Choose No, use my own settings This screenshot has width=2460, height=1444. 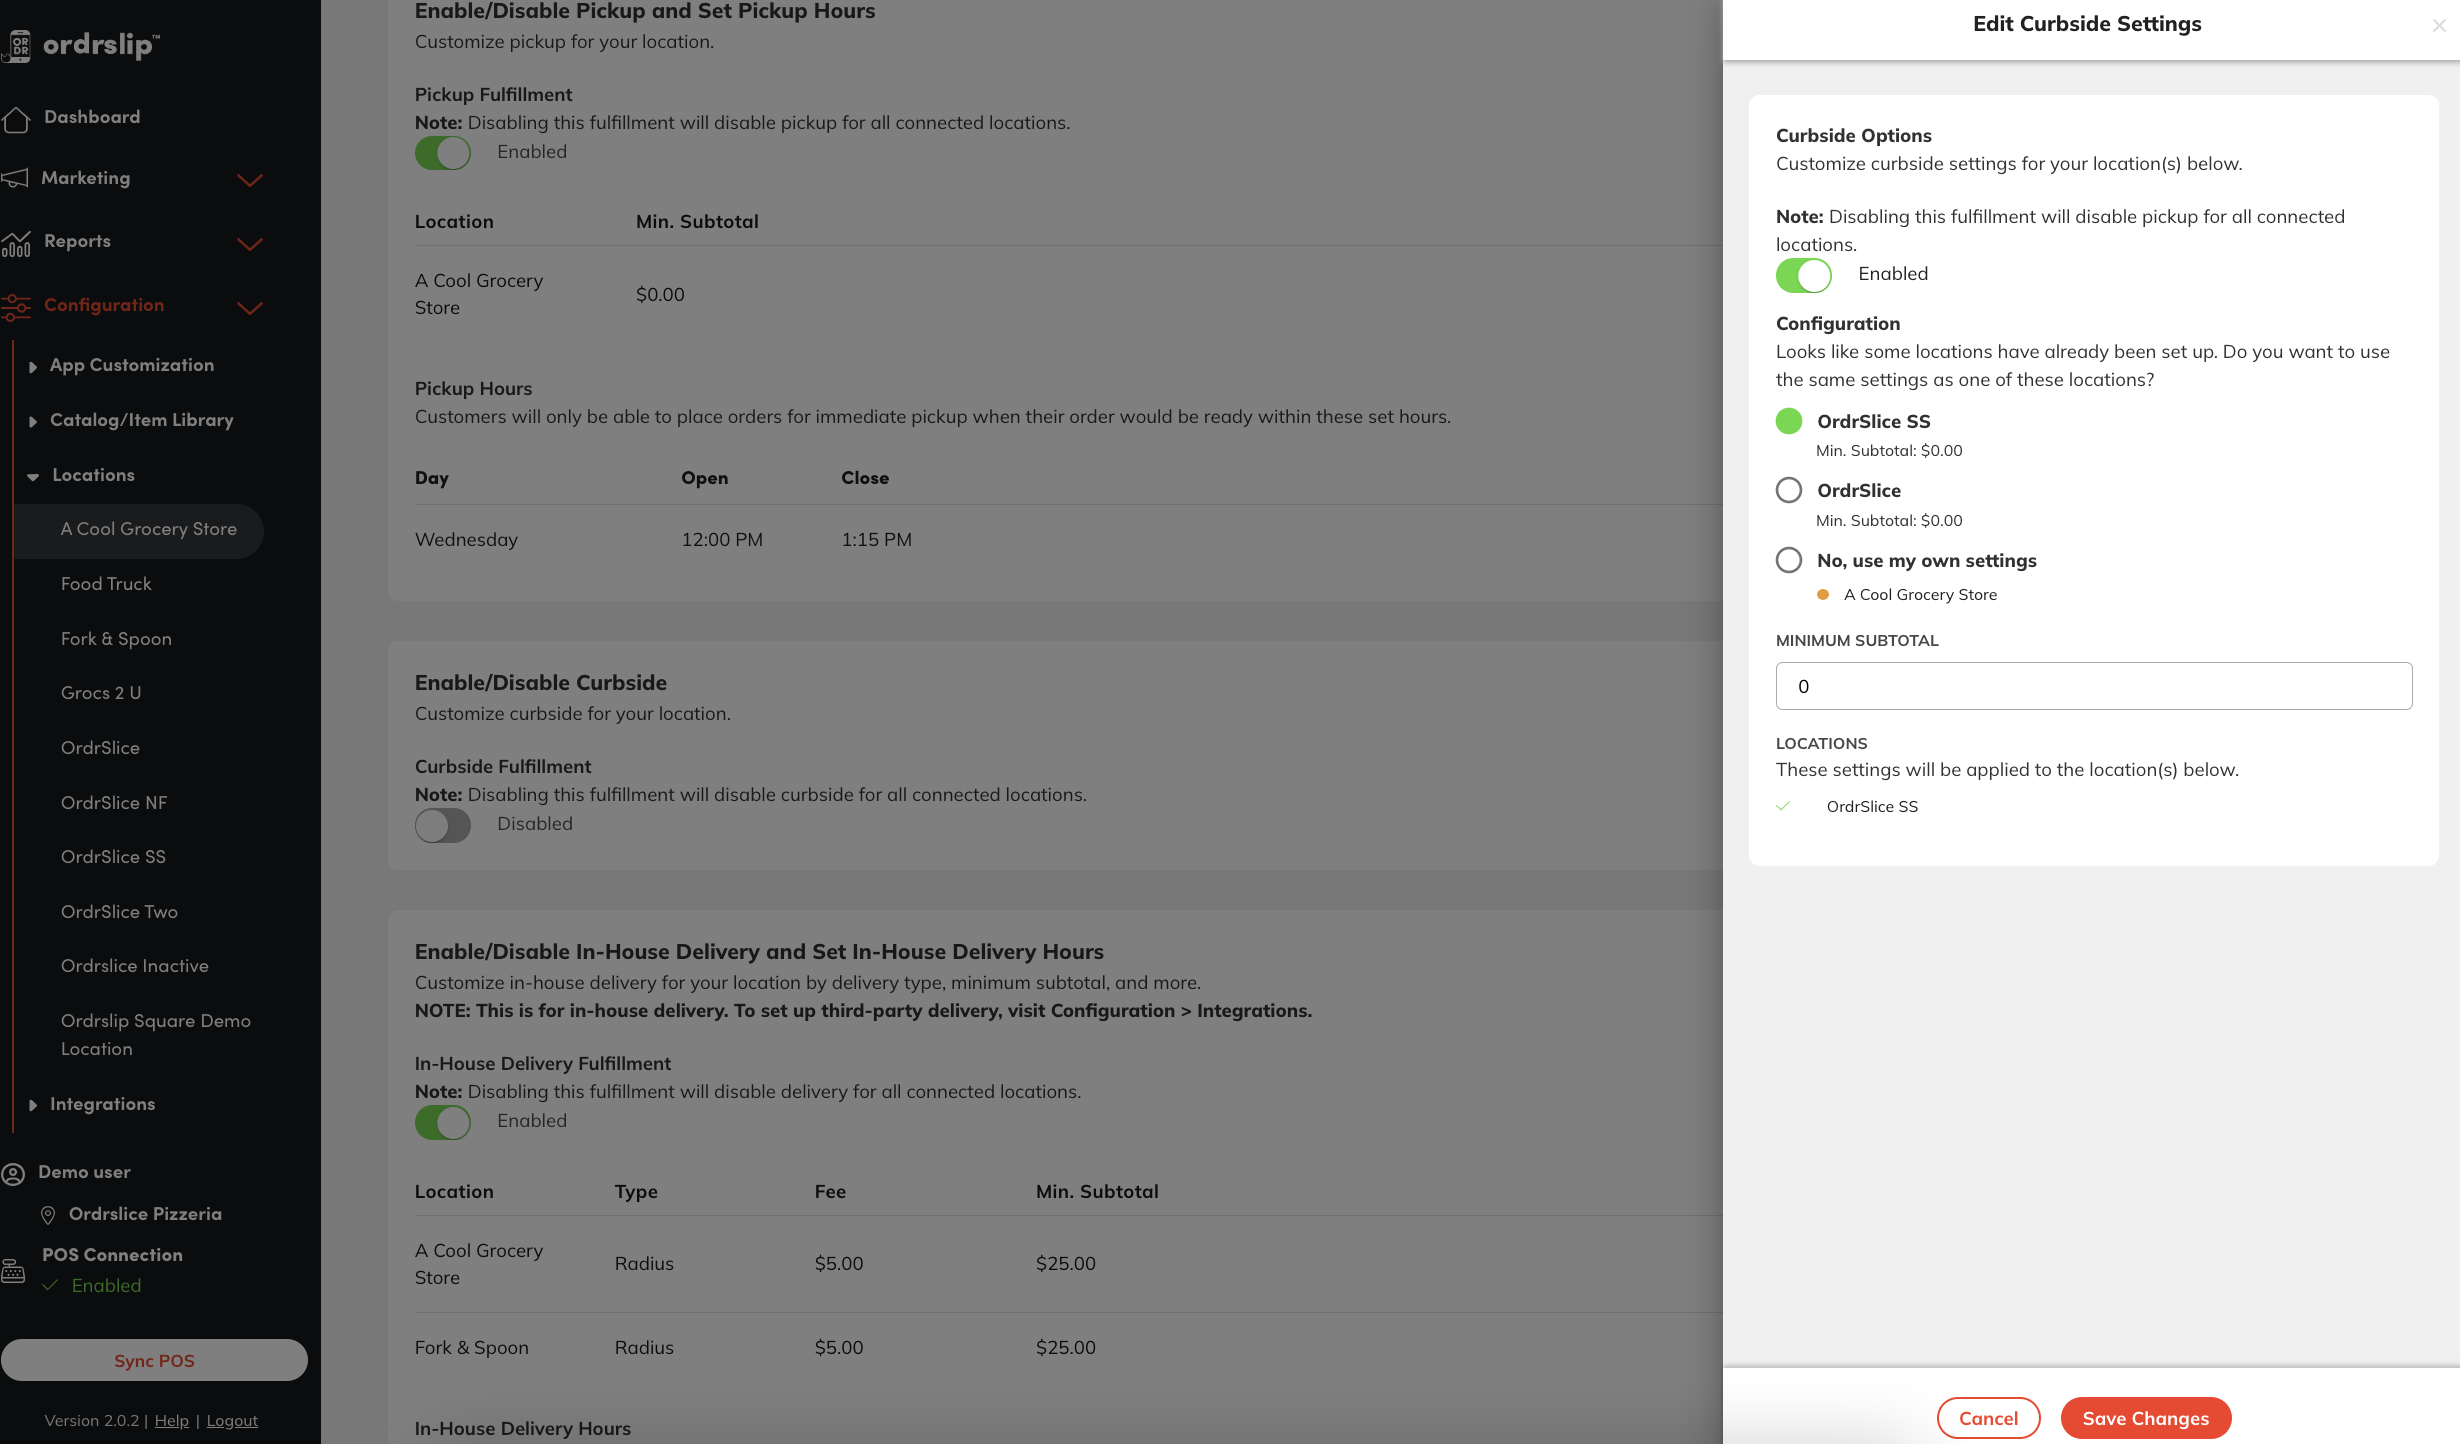click(1789, 560)
